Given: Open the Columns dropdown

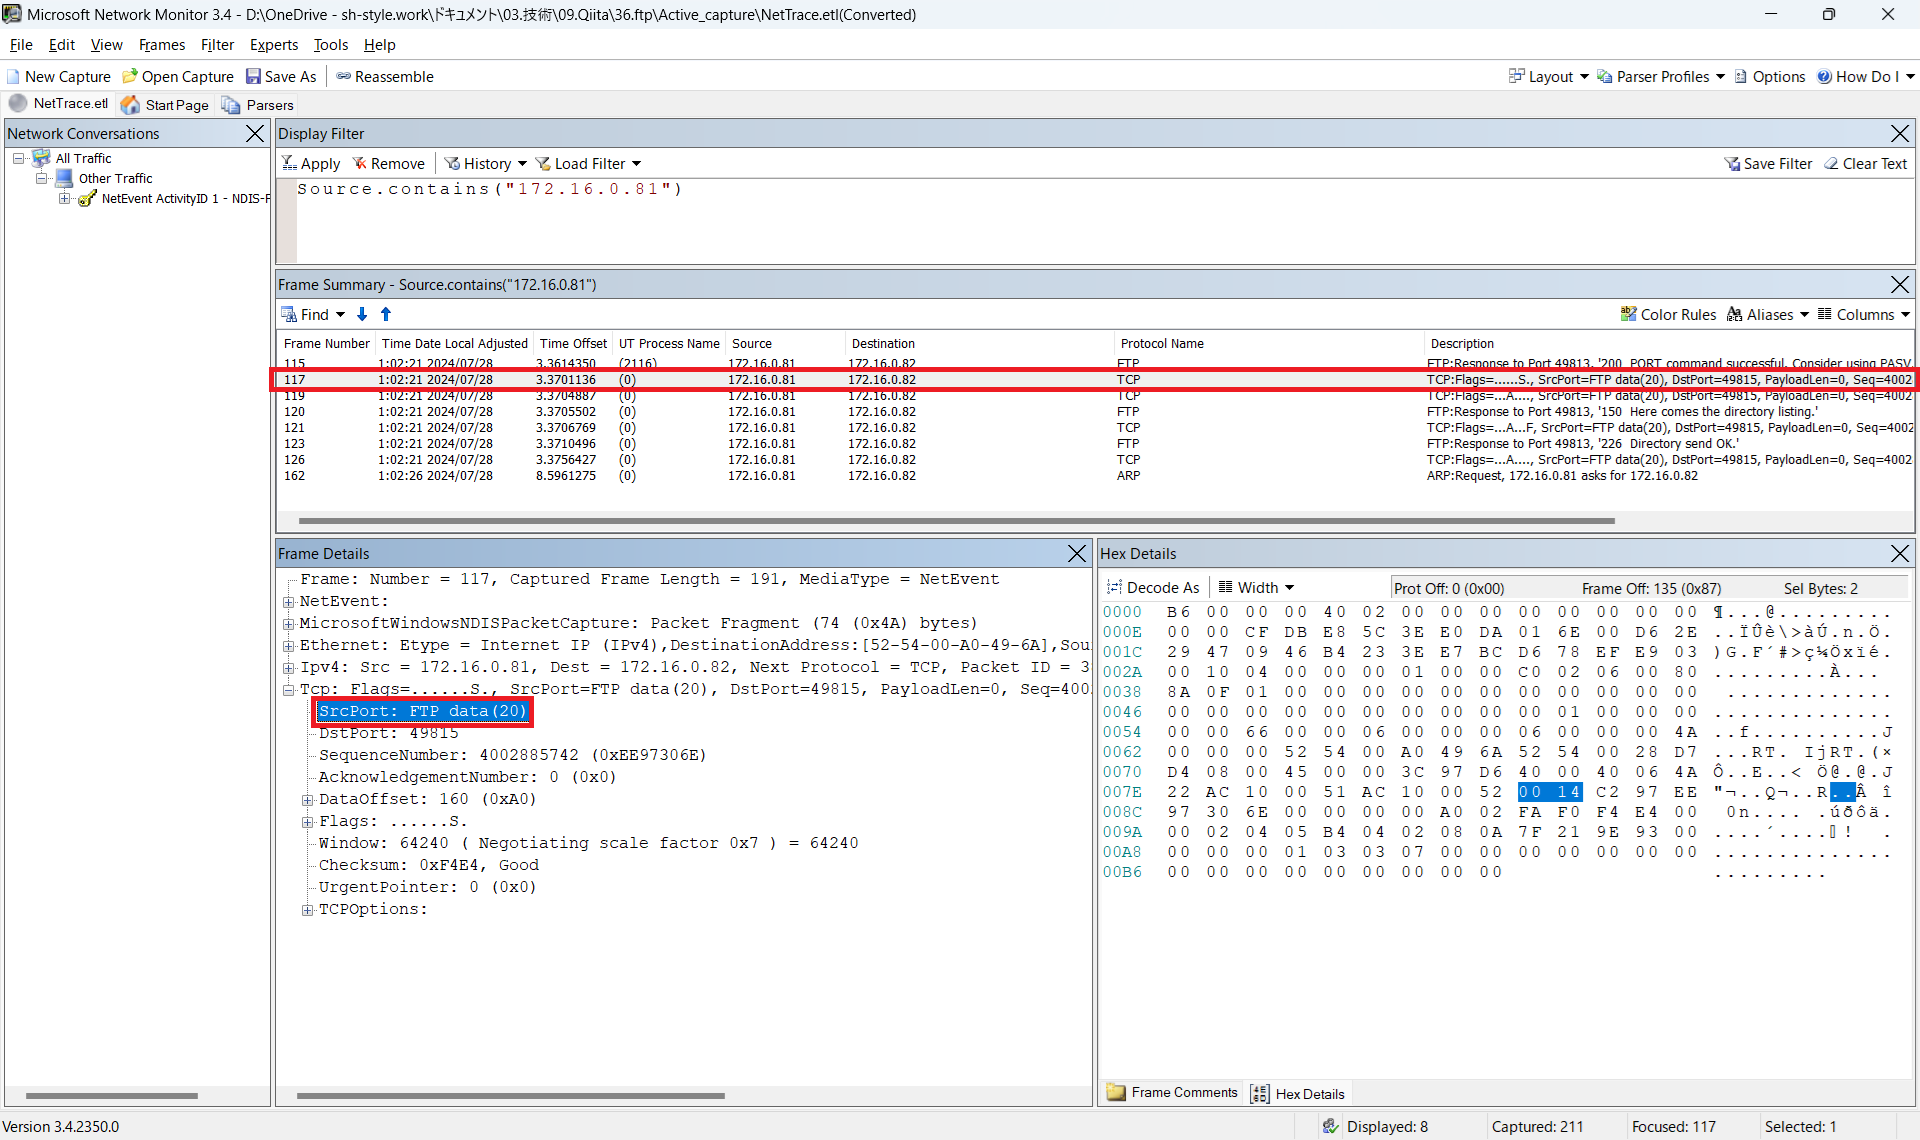Looking at the screenshot, I should pyautogui.click(x=1864, y=315).
